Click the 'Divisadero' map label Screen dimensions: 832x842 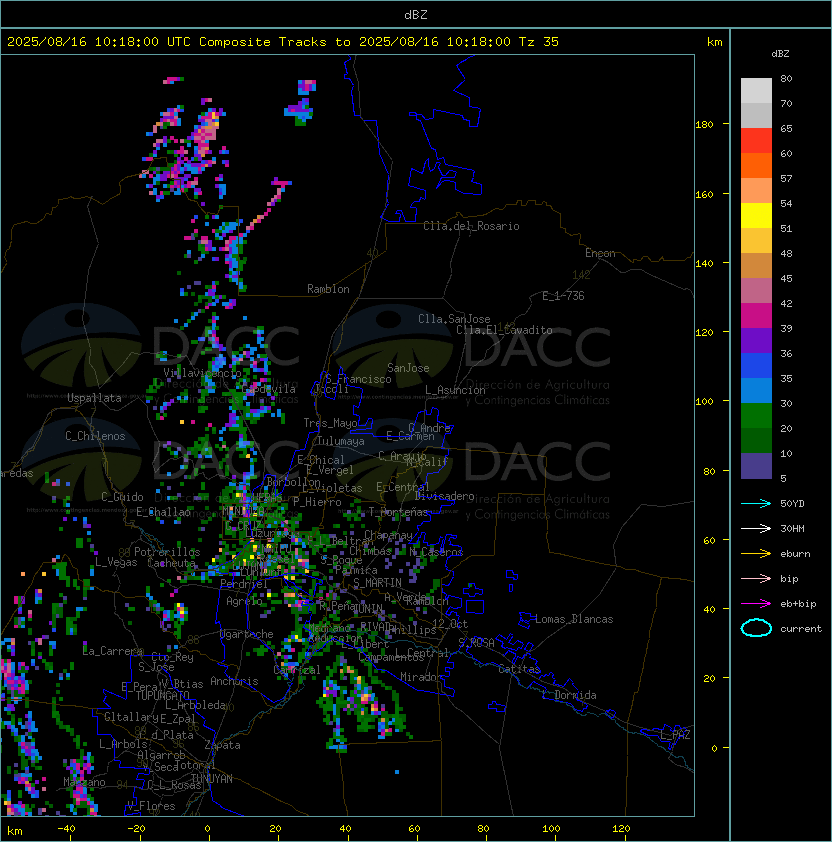pyautogui.click(x=444, y=496)
